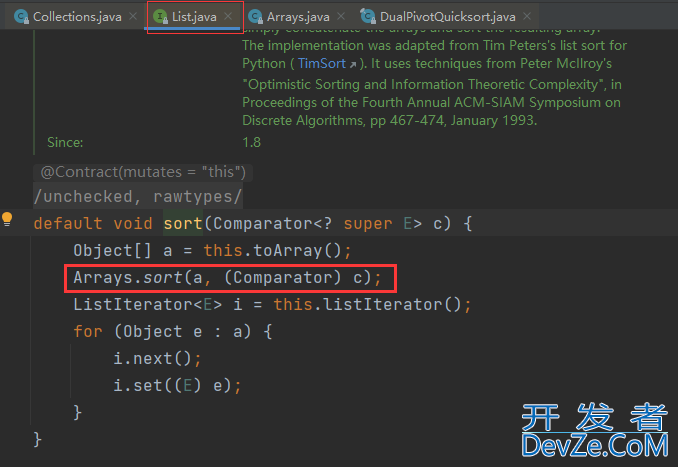678x467 pixels.
Task: Click the super keyword in generic bound
Action: pyautogui.click(x=368, y=224)
